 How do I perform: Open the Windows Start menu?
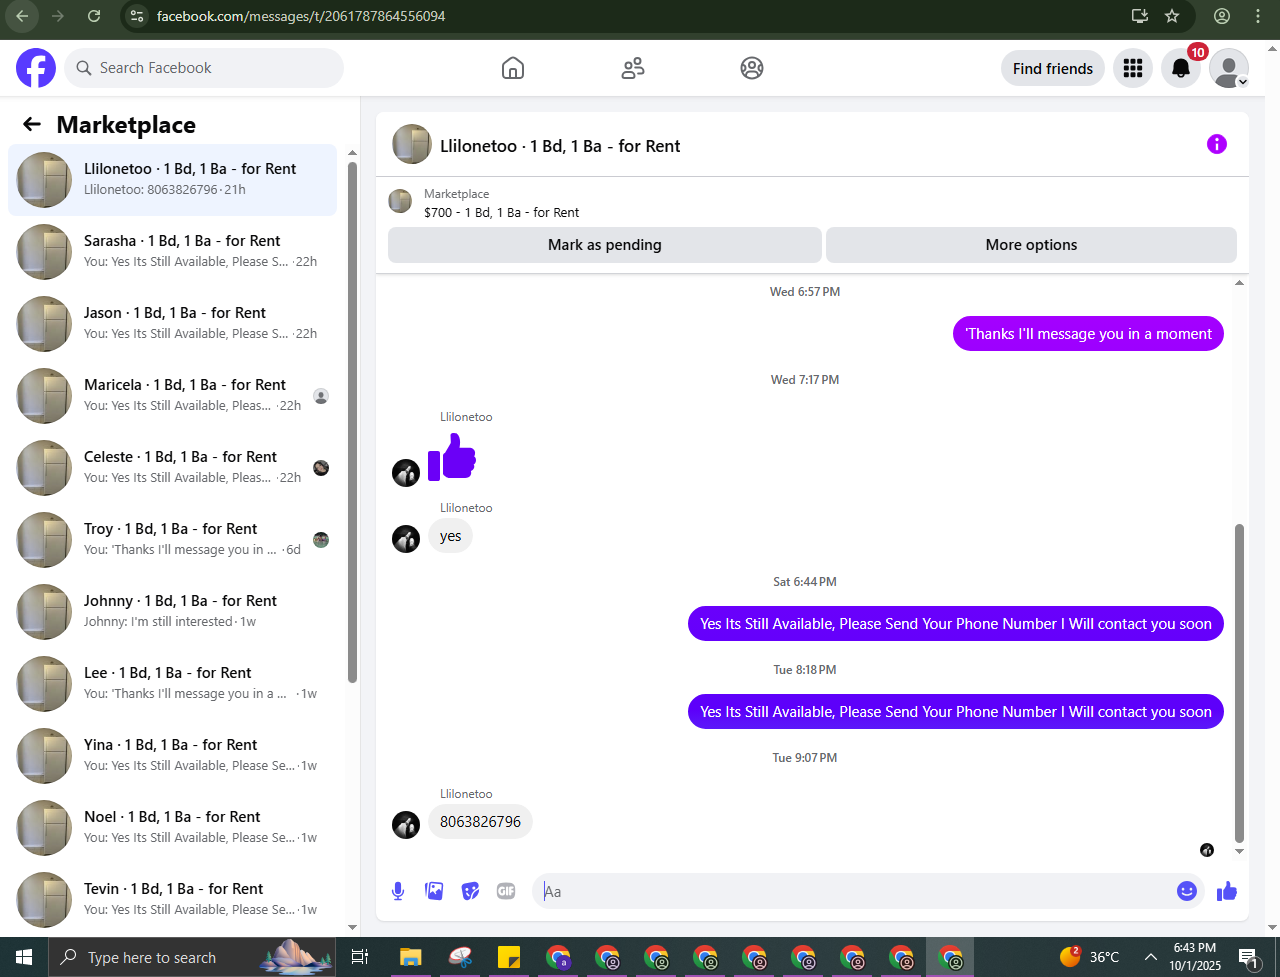[24, 957]
